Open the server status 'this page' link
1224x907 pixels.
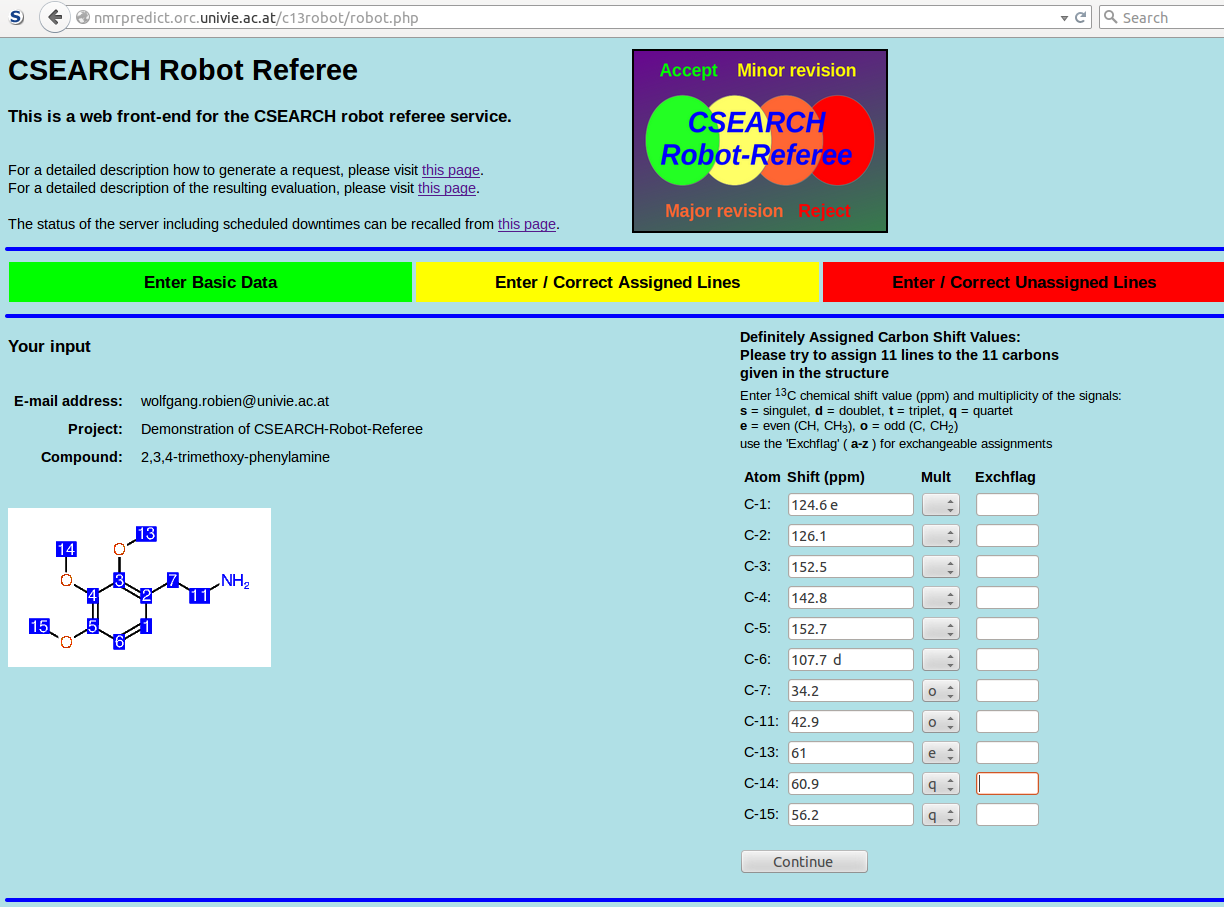526,224
